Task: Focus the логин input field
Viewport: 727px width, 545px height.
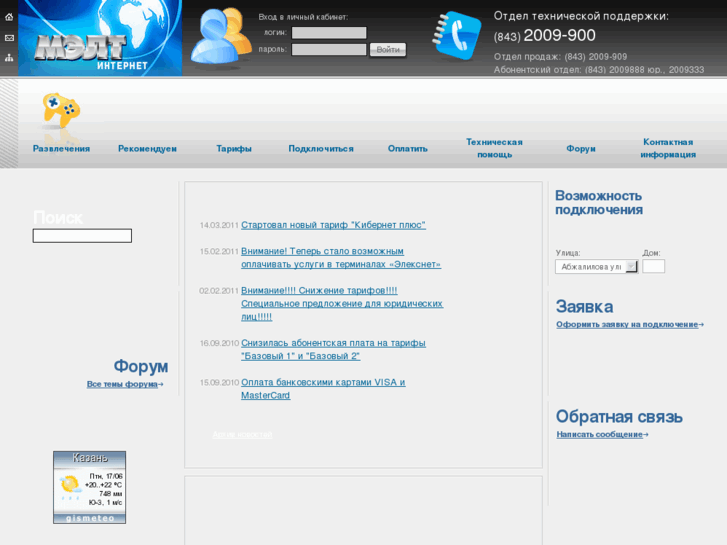Action: [329, 32]
